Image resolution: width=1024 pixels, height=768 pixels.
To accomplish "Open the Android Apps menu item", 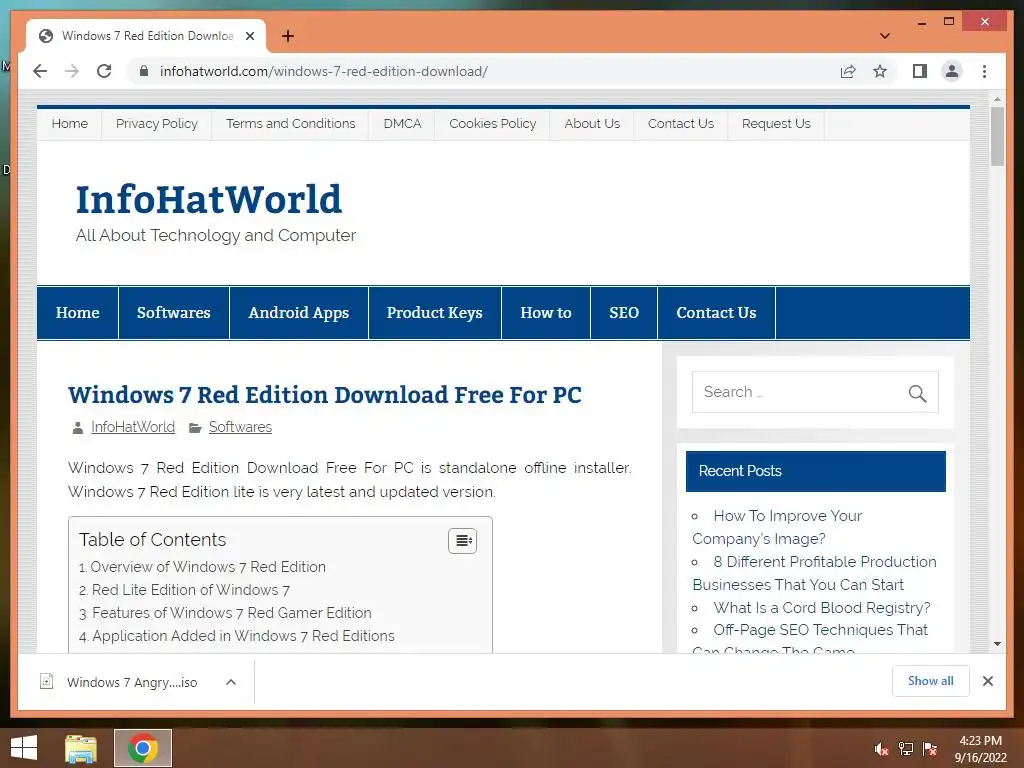I will point(298,313).
